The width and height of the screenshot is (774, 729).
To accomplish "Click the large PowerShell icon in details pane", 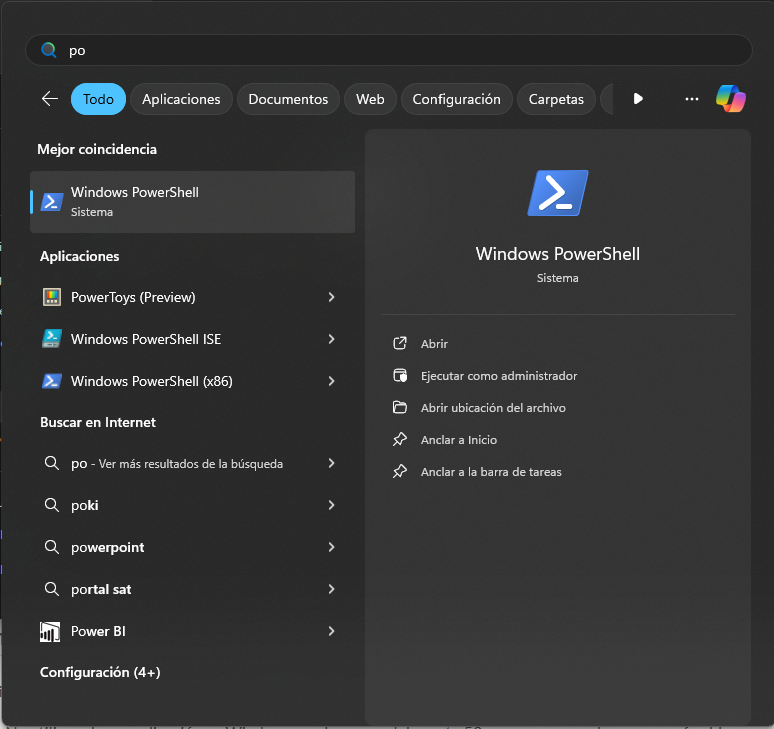I will coord(558,193).
